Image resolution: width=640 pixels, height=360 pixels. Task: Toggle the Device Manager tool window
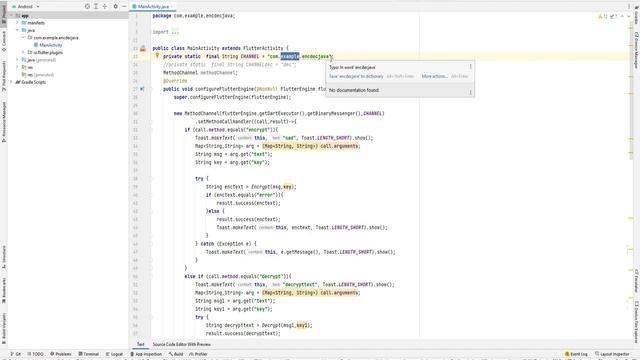636,50
